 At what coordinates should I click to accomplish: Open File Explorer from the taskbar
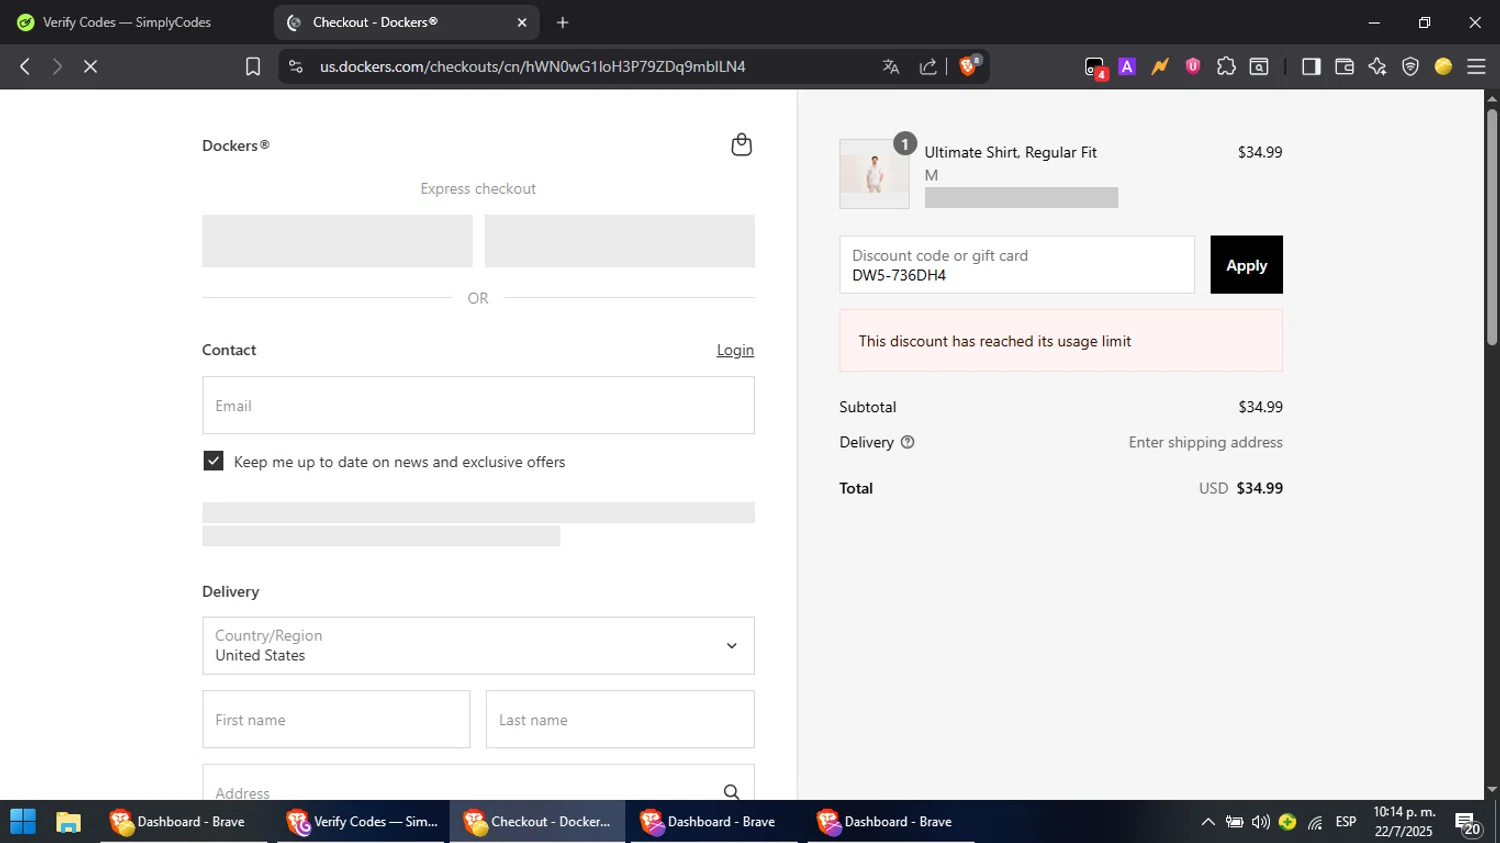pyautogui.click(x=68, y=822)
